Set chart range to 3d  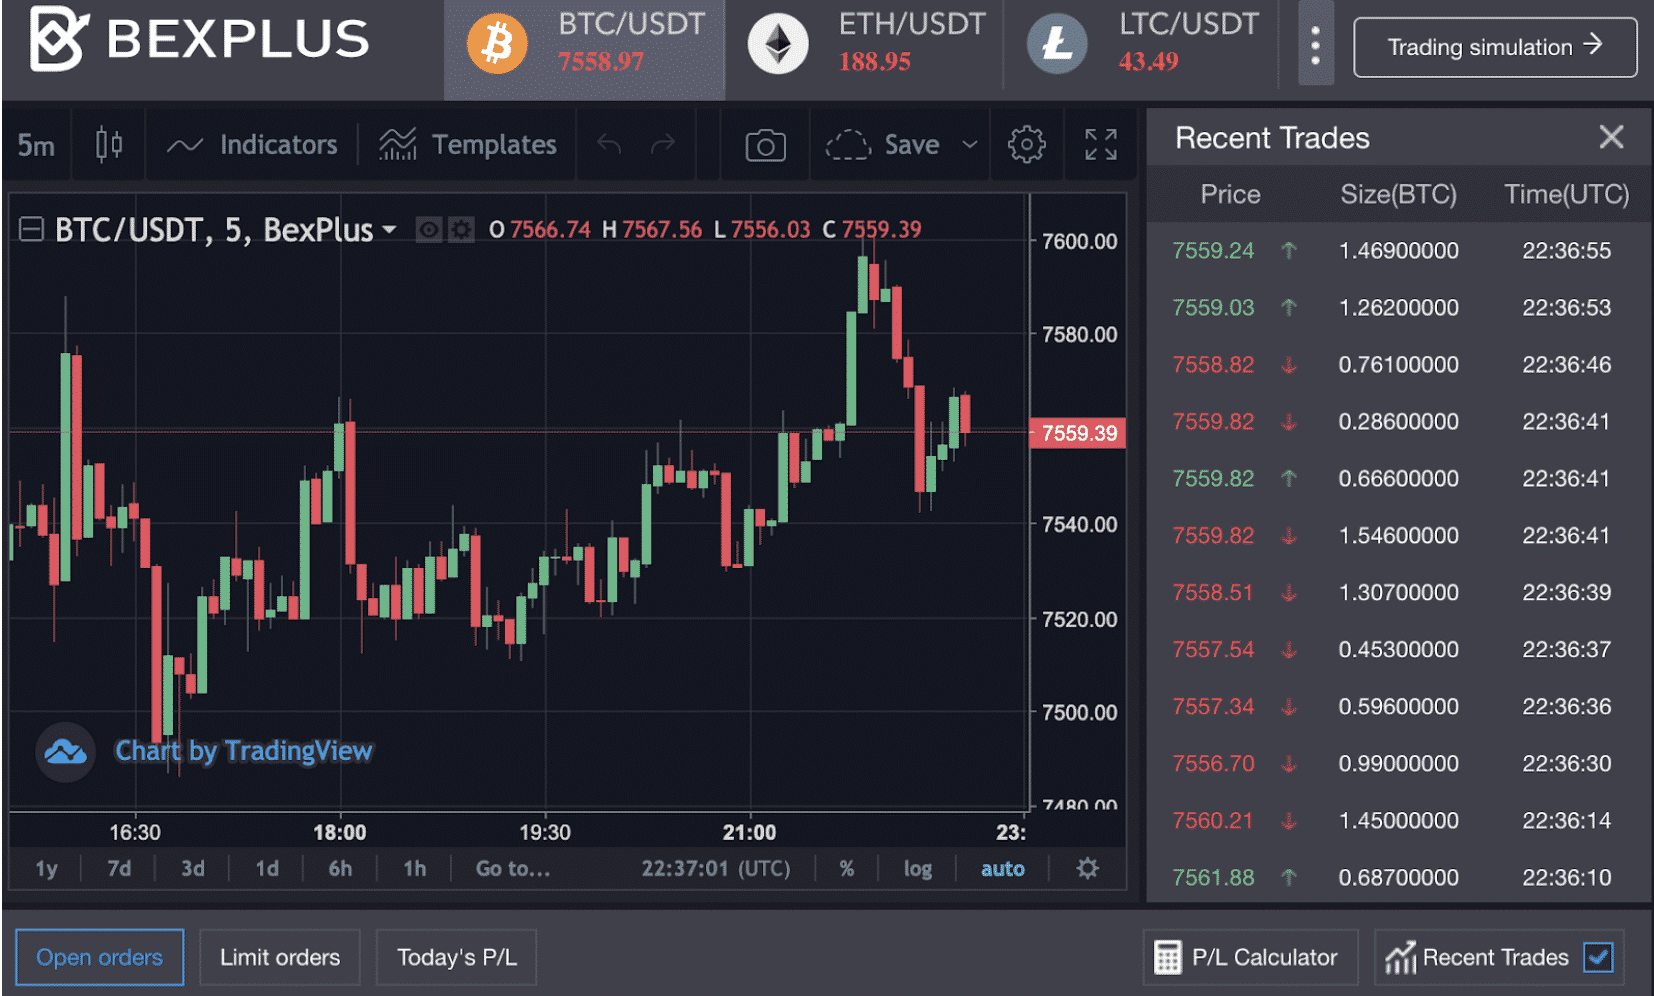193,869
